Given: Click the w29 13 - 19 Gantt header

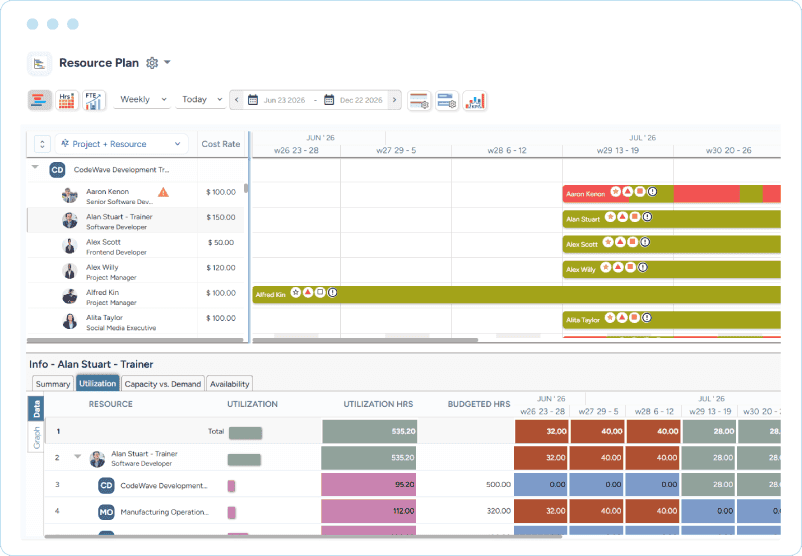Looking at the screenshot, I should point(618,150).
